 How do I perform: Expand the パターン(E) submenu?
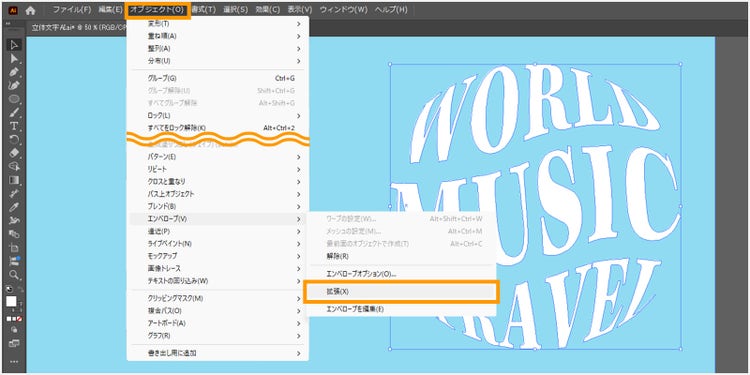pyautogui.click(x=218, y=156)
